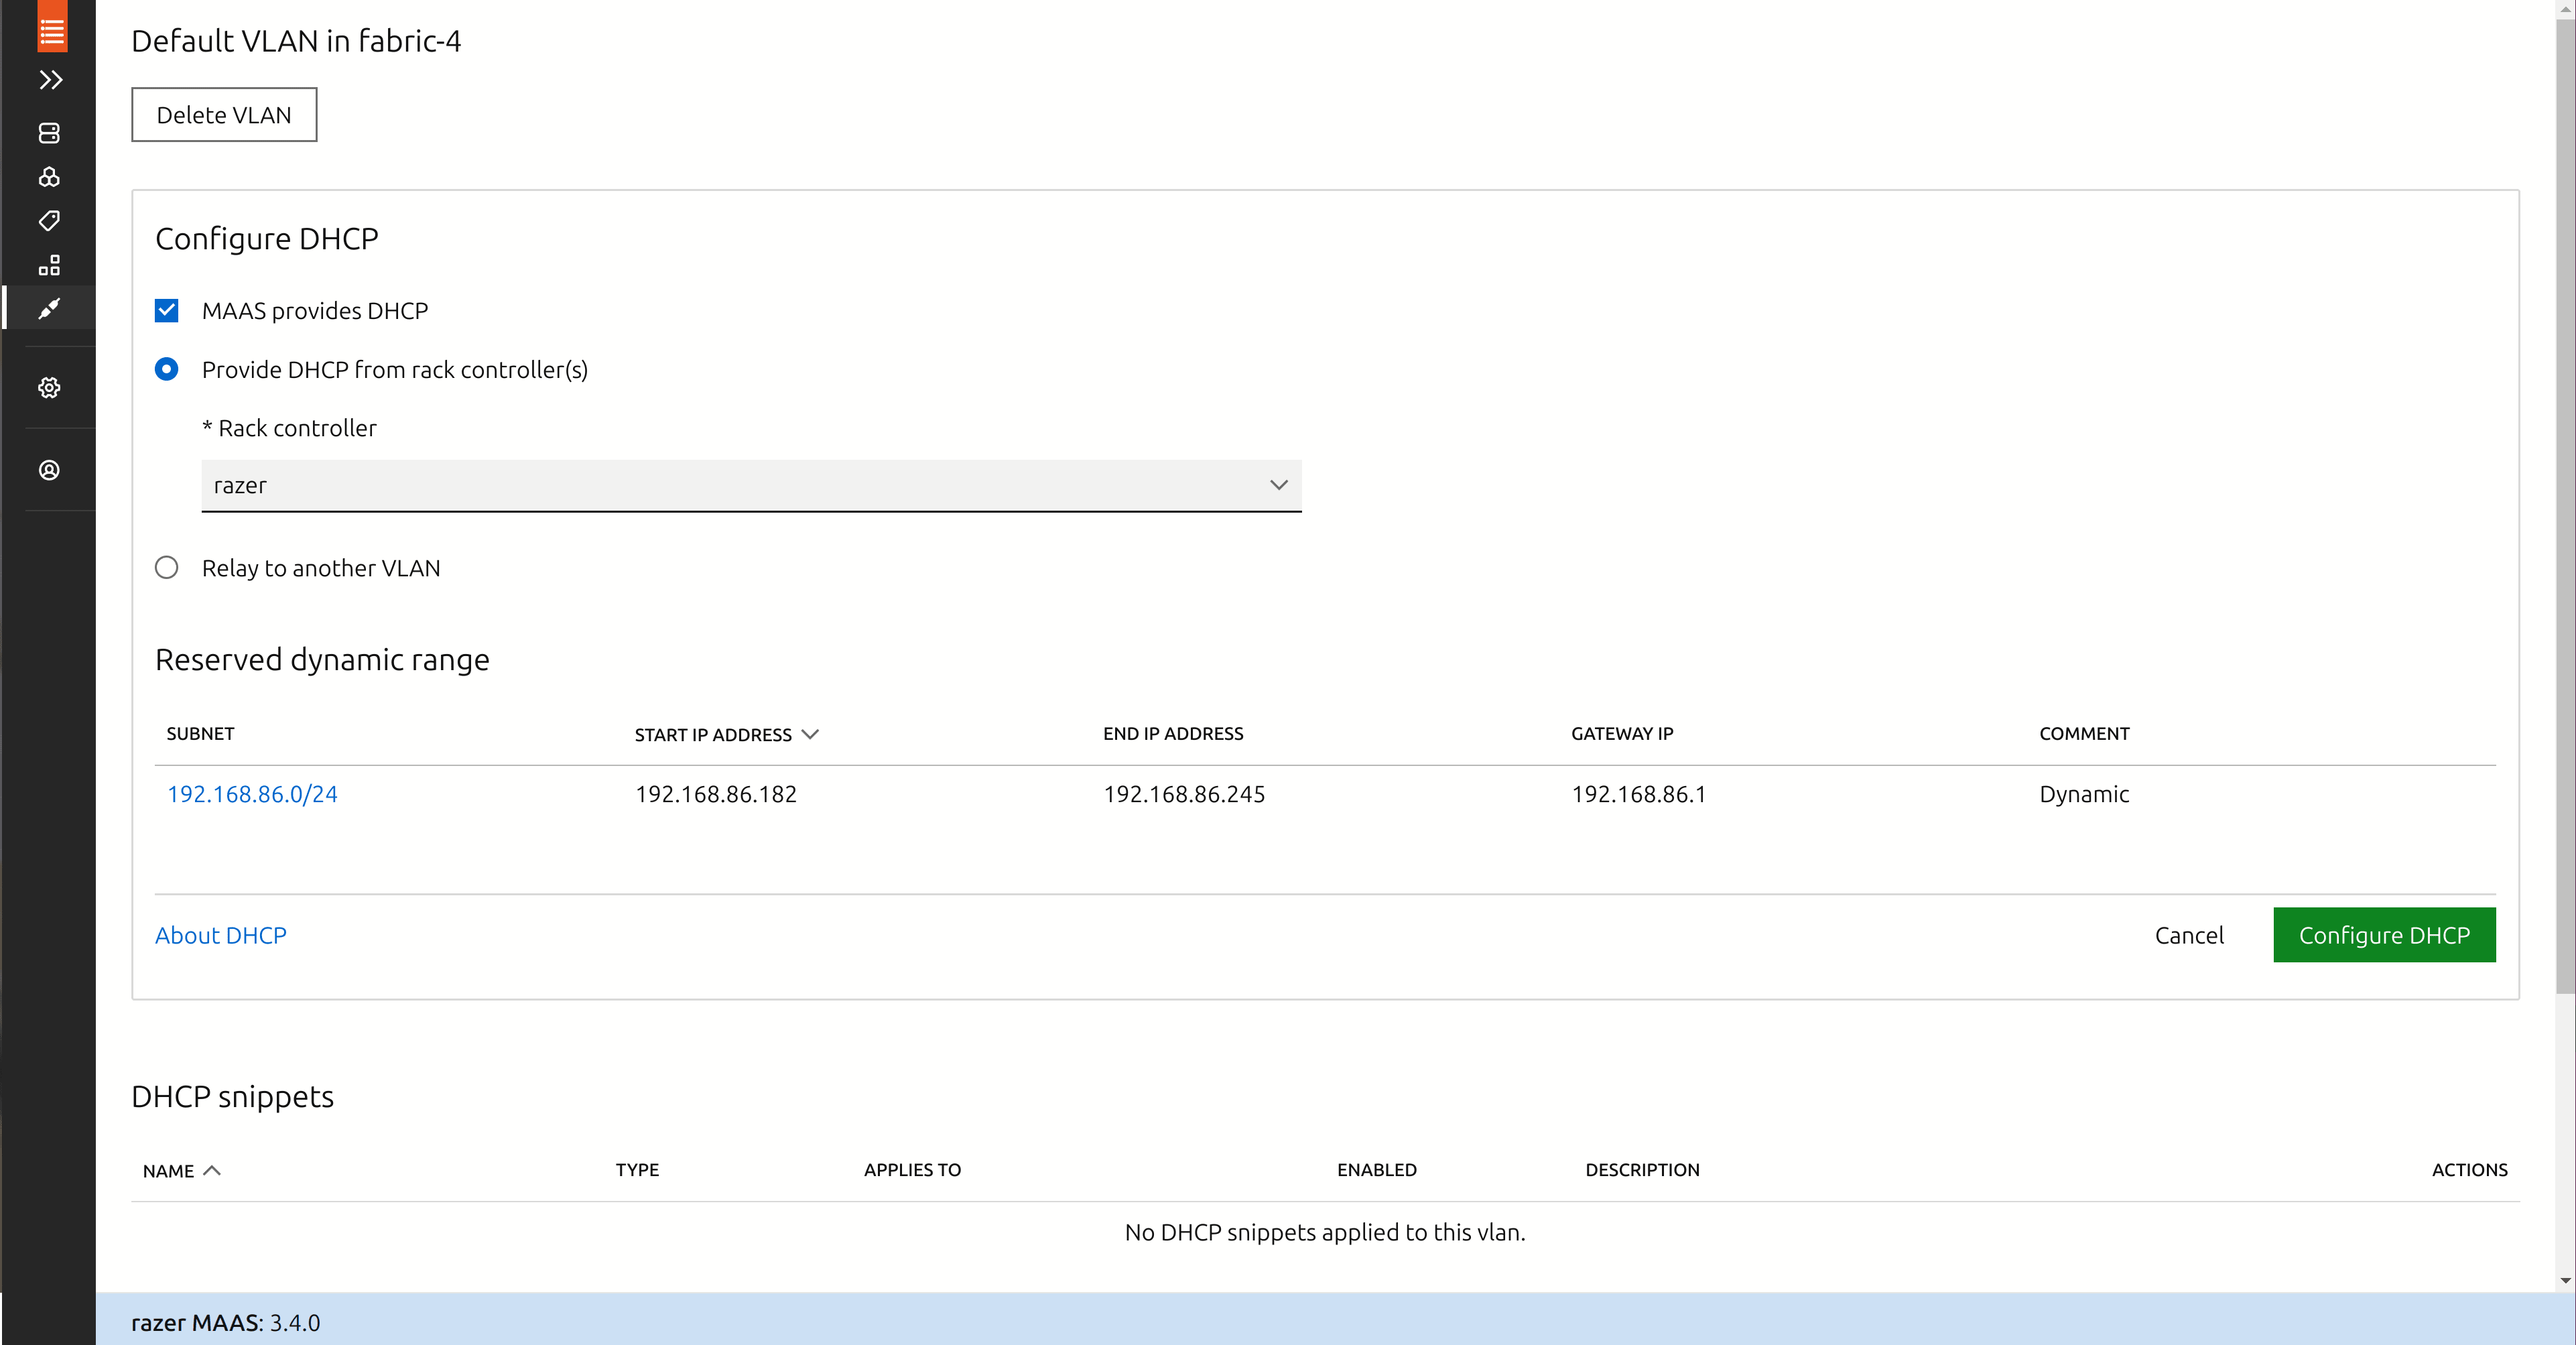Click Cancel button in DHCP form
The width and height of the screenshot is (2576, 1345).
[x=2189, y=935]
